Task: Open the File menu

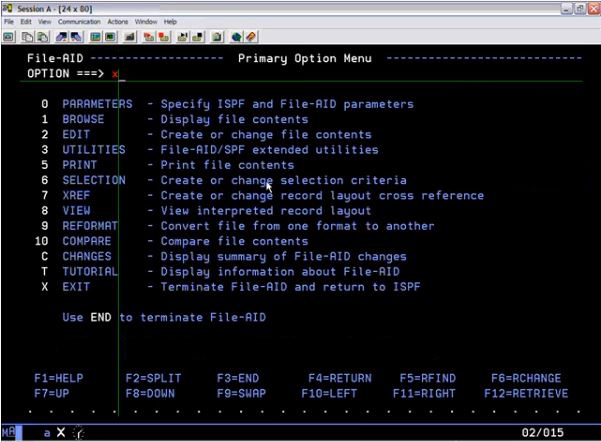Action: (x=9, y=22)
